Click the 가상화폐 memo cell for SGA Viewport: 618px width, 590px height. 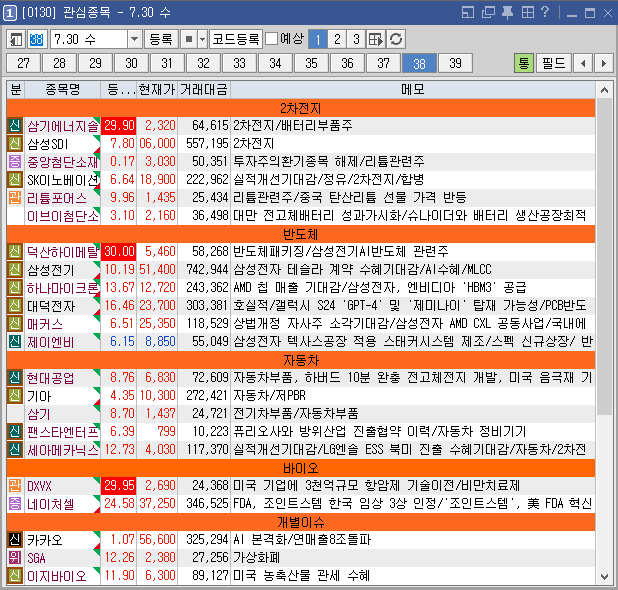(413, 558)
